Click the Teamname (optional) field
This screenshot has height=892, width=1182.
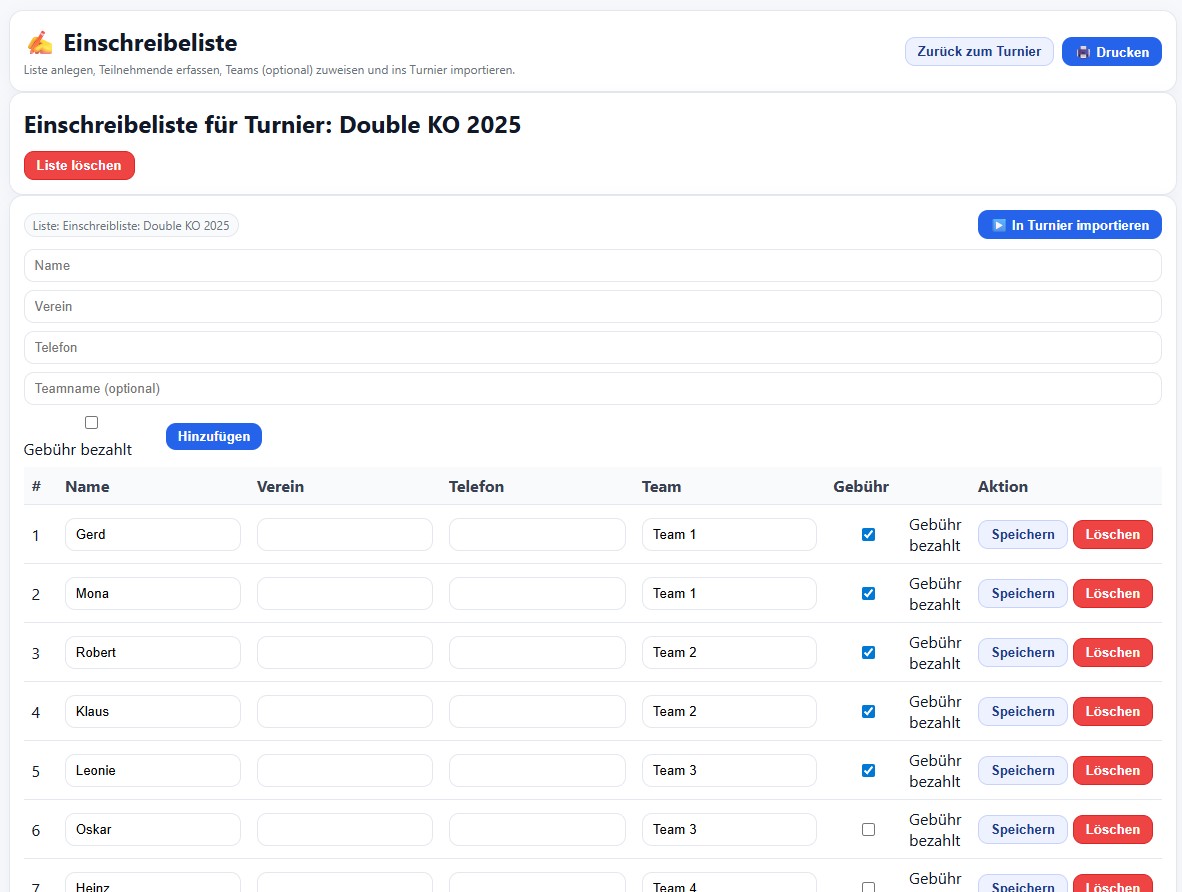coord(592,389)
